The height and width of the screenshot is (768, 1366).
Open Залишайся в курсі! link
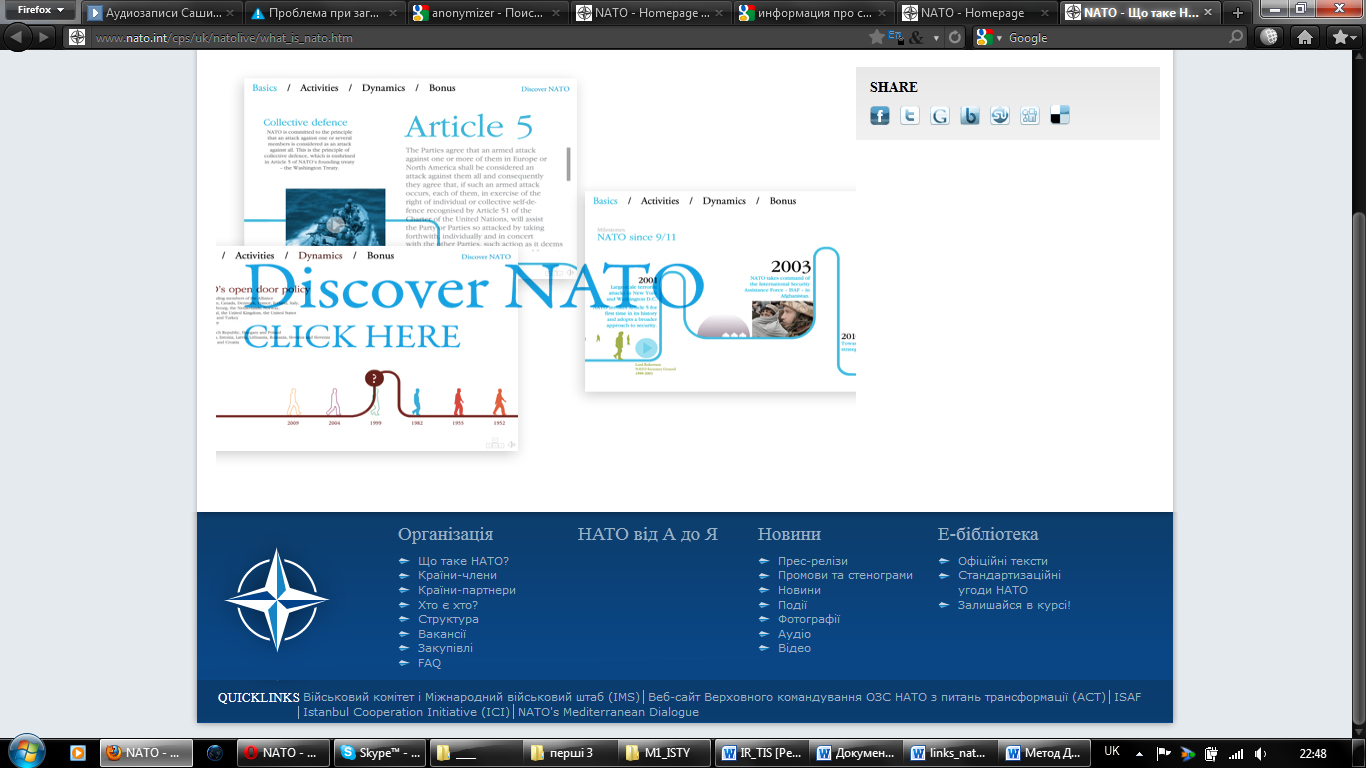click(x=1014, y=605)
